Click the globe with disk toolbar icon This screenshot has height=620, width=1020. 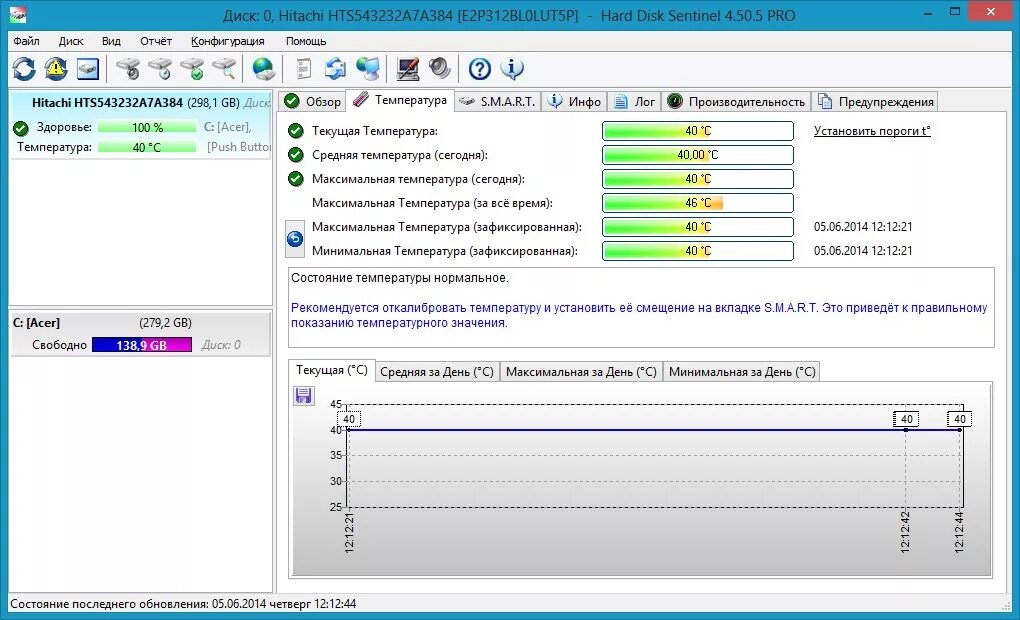coord(263,68)
